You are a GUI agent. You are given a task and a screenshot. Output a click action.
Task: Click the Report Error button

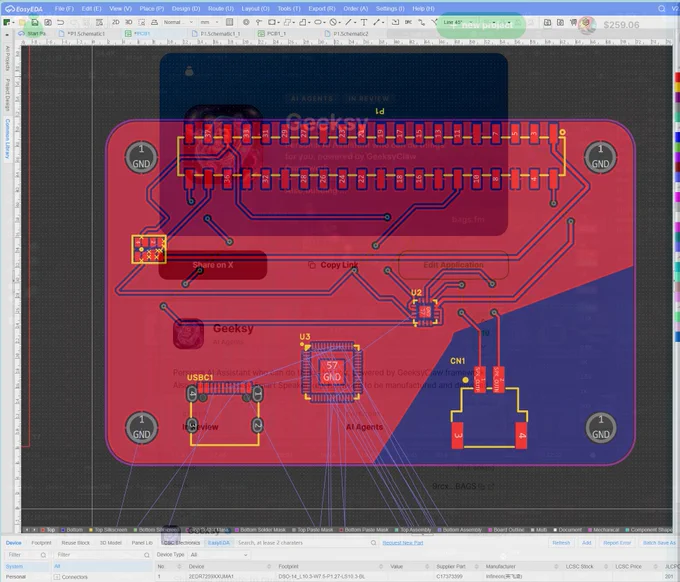click(617, 543)
